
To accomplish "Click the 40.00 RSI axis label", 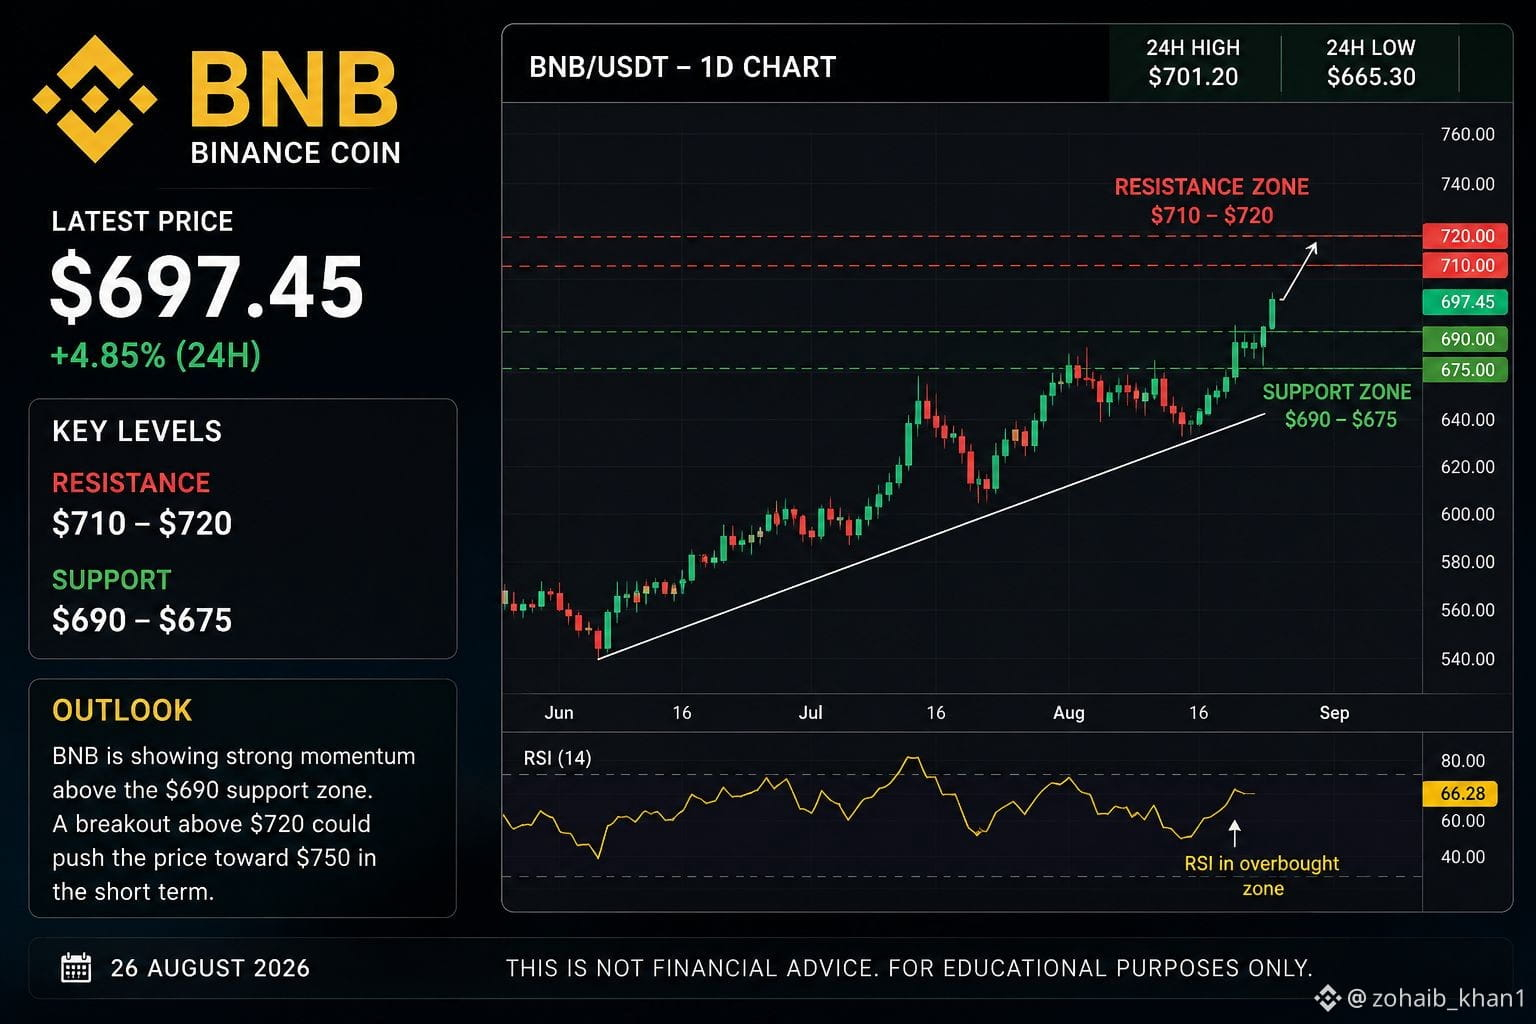I will (x=1463, y=857).
